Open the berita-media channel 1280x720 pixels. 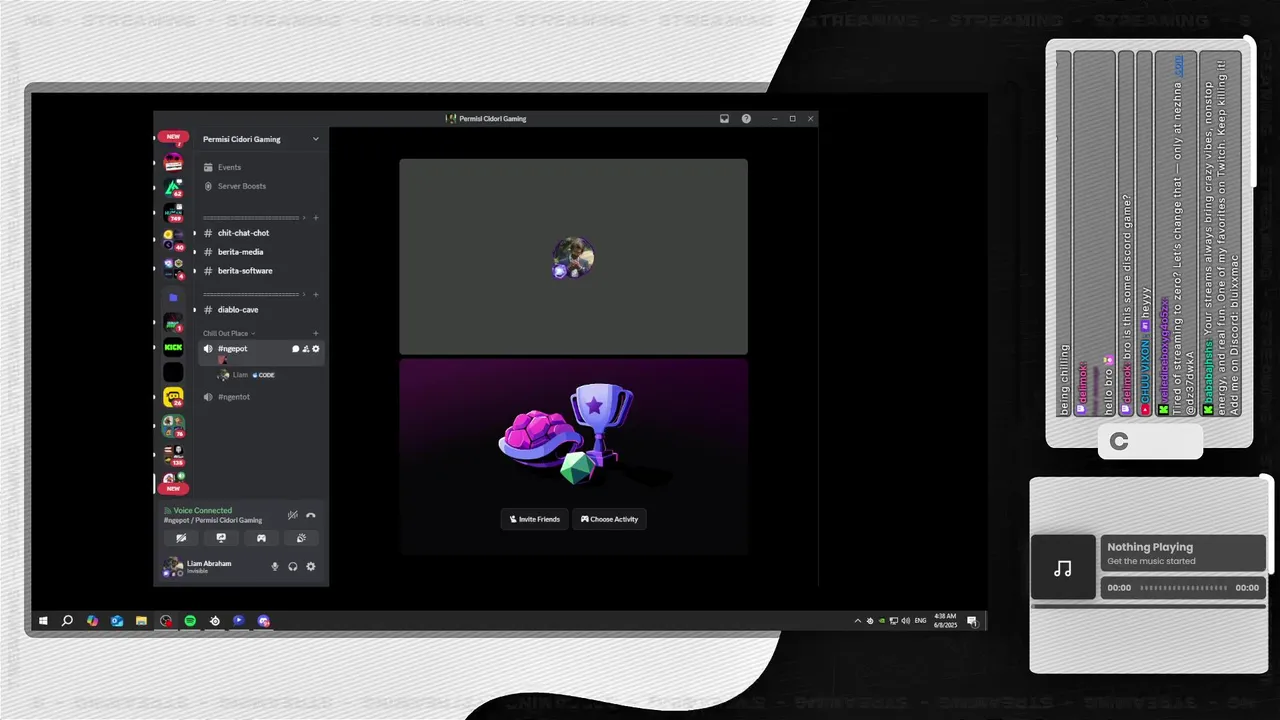[240, 252]
